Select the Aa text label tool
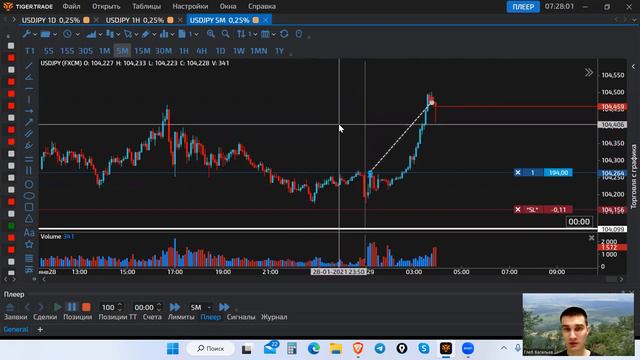 pos(29,233)
